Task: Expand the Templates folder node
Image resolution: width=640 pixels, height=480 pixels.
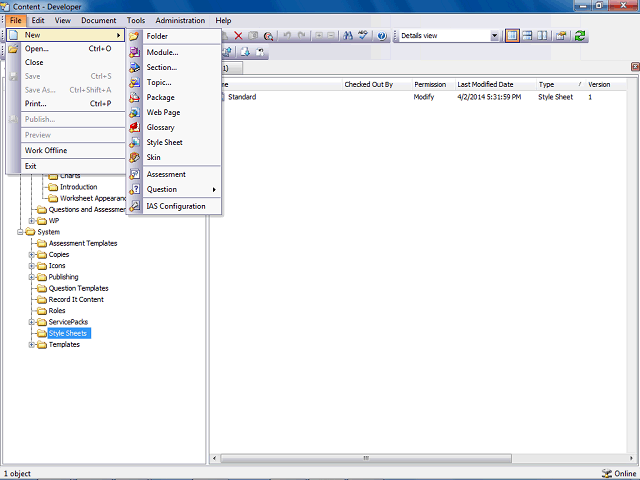Action: (x=31, y=344)
